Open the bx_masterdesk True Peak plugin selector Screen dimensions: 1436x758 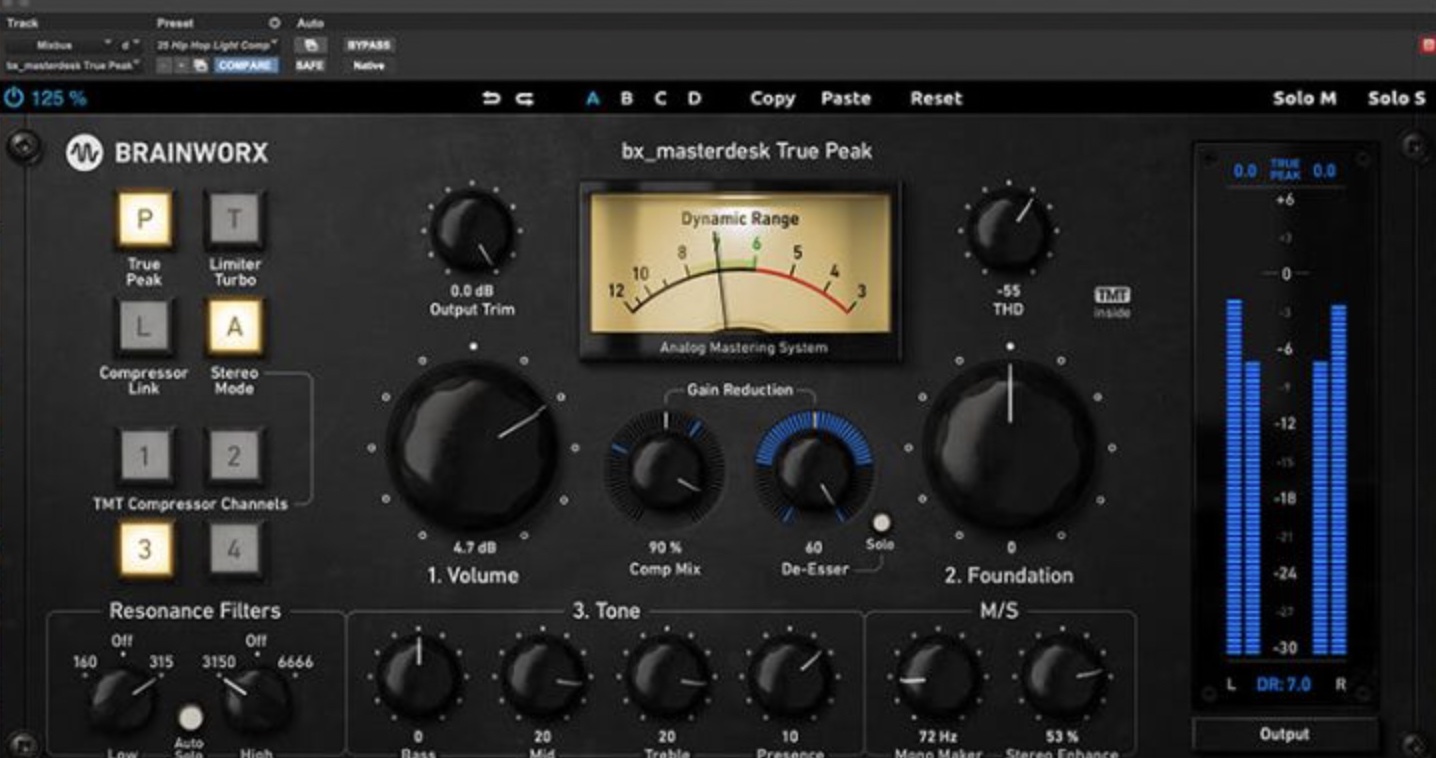[74, 66]
